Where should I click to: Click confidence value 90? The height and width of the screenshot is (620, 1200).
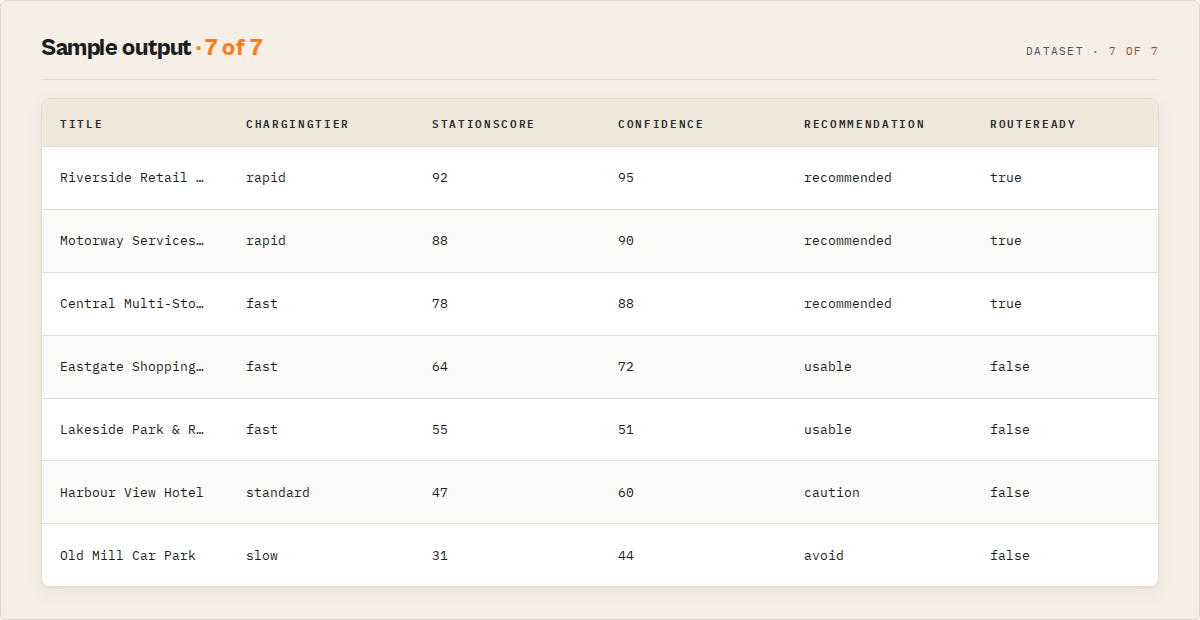pyautogui.click(x=626, y=241)
